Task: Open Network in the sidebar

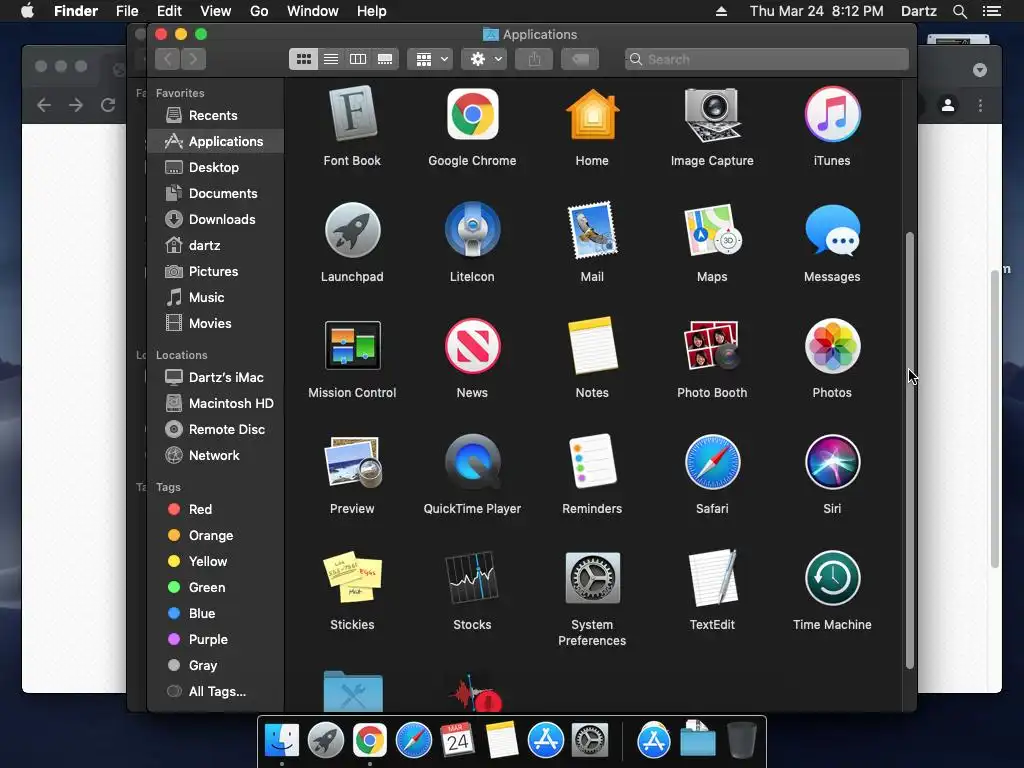Action: tap(215, 456)
